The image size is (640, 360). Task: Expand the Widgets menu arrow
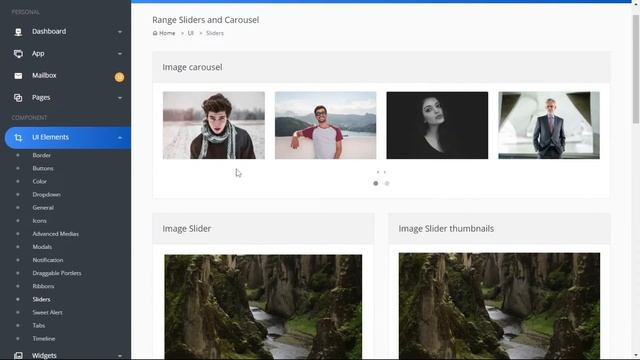(x=120, y=356)
